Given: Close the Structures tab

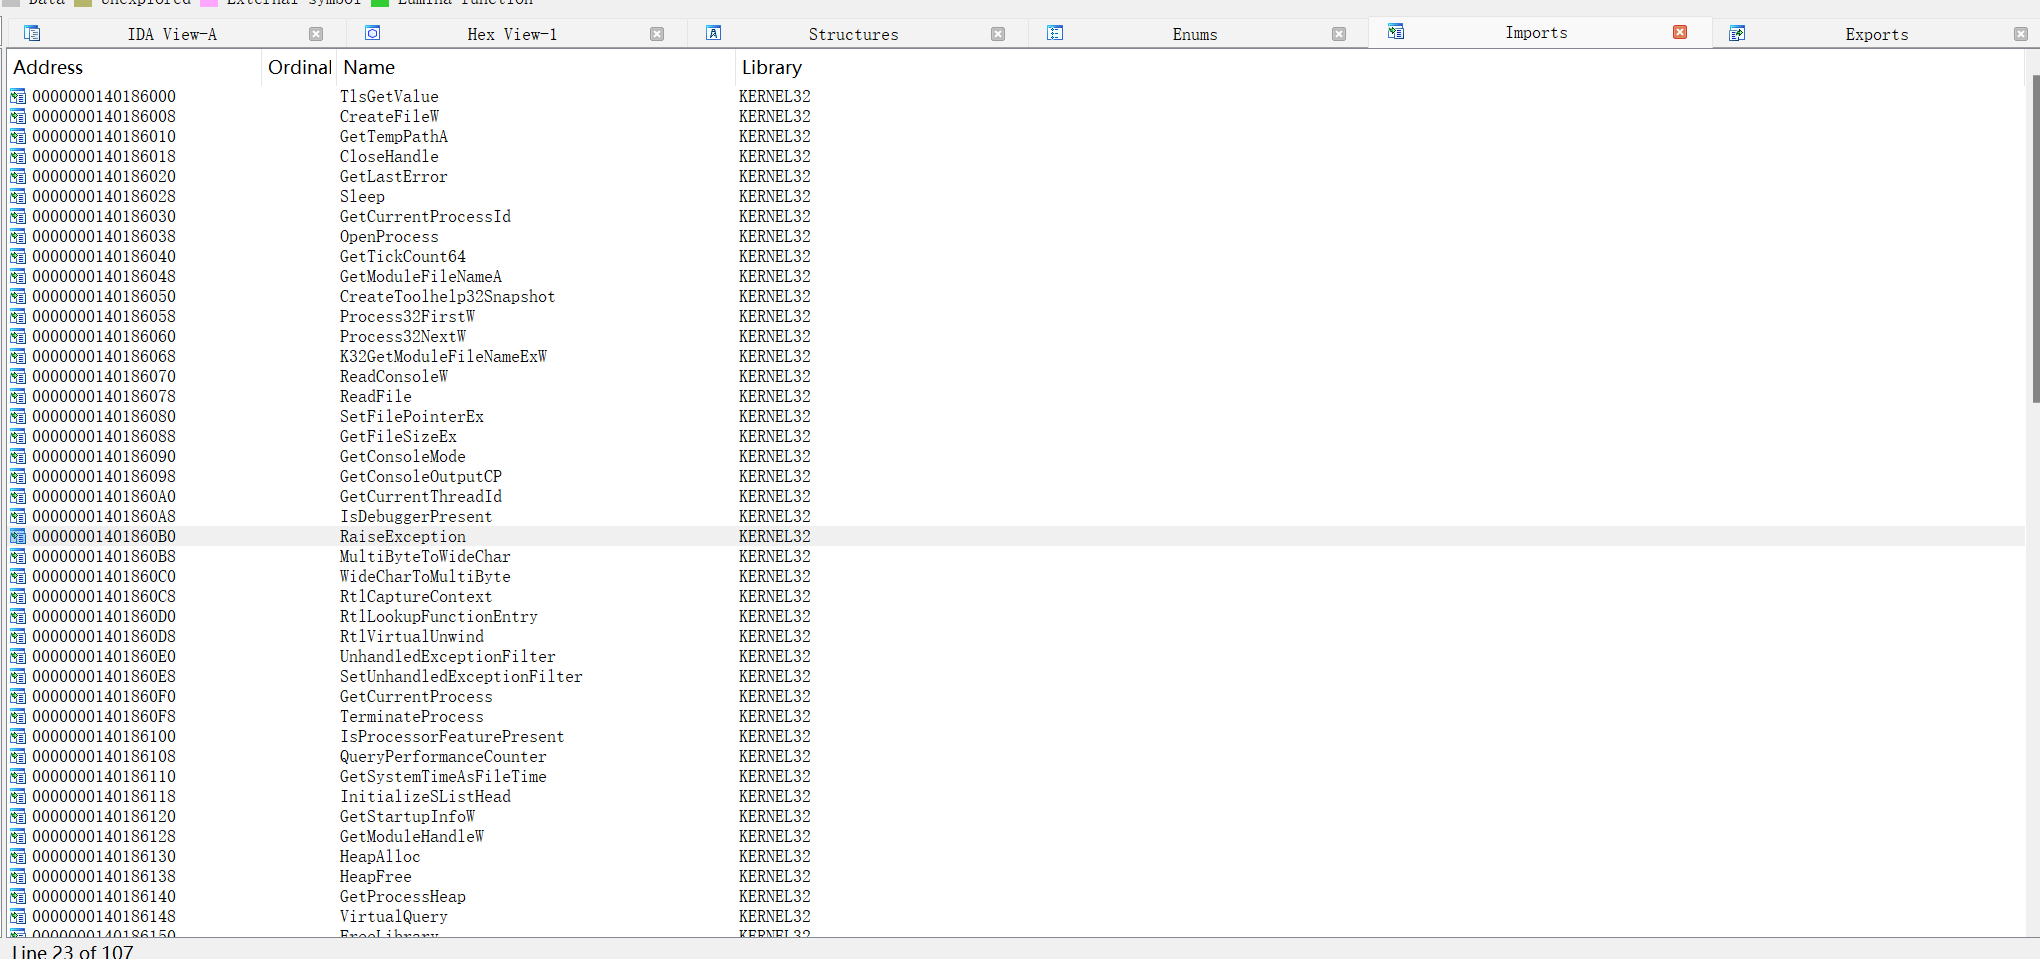Looking at the screenshot, I should point(998,34).
